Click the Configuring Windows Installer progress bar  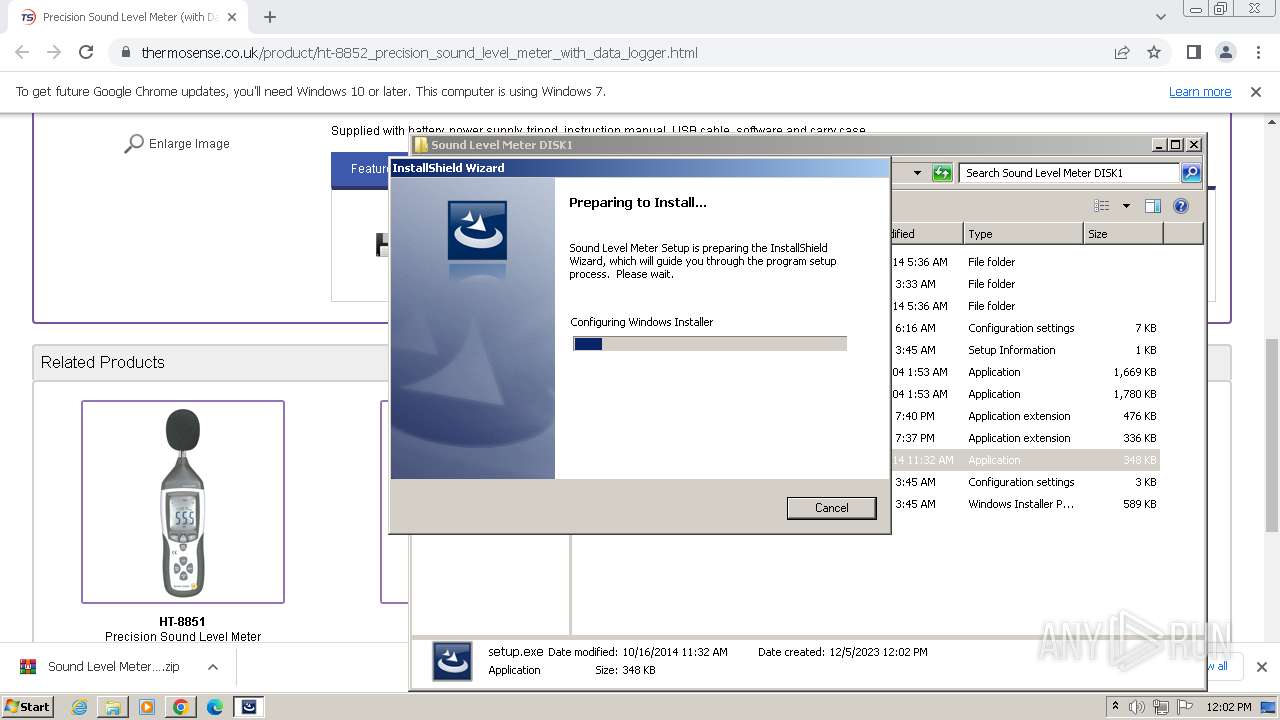tap(710, 343)
